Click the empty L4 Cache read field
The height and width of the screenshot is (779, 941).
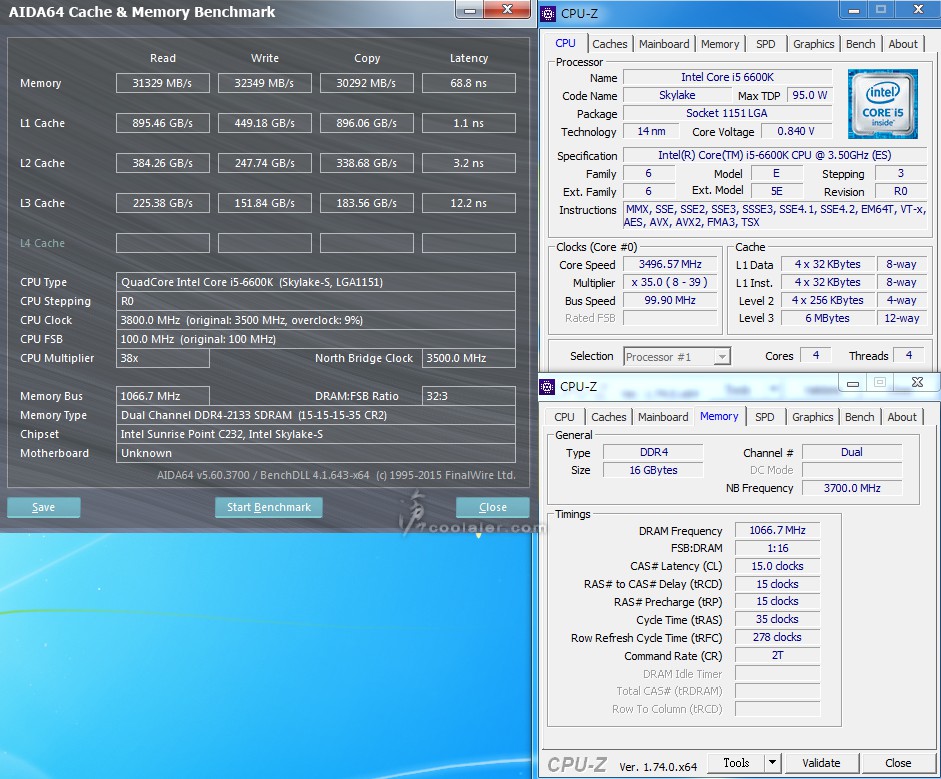pyautogui.click(x=163, y=243)
